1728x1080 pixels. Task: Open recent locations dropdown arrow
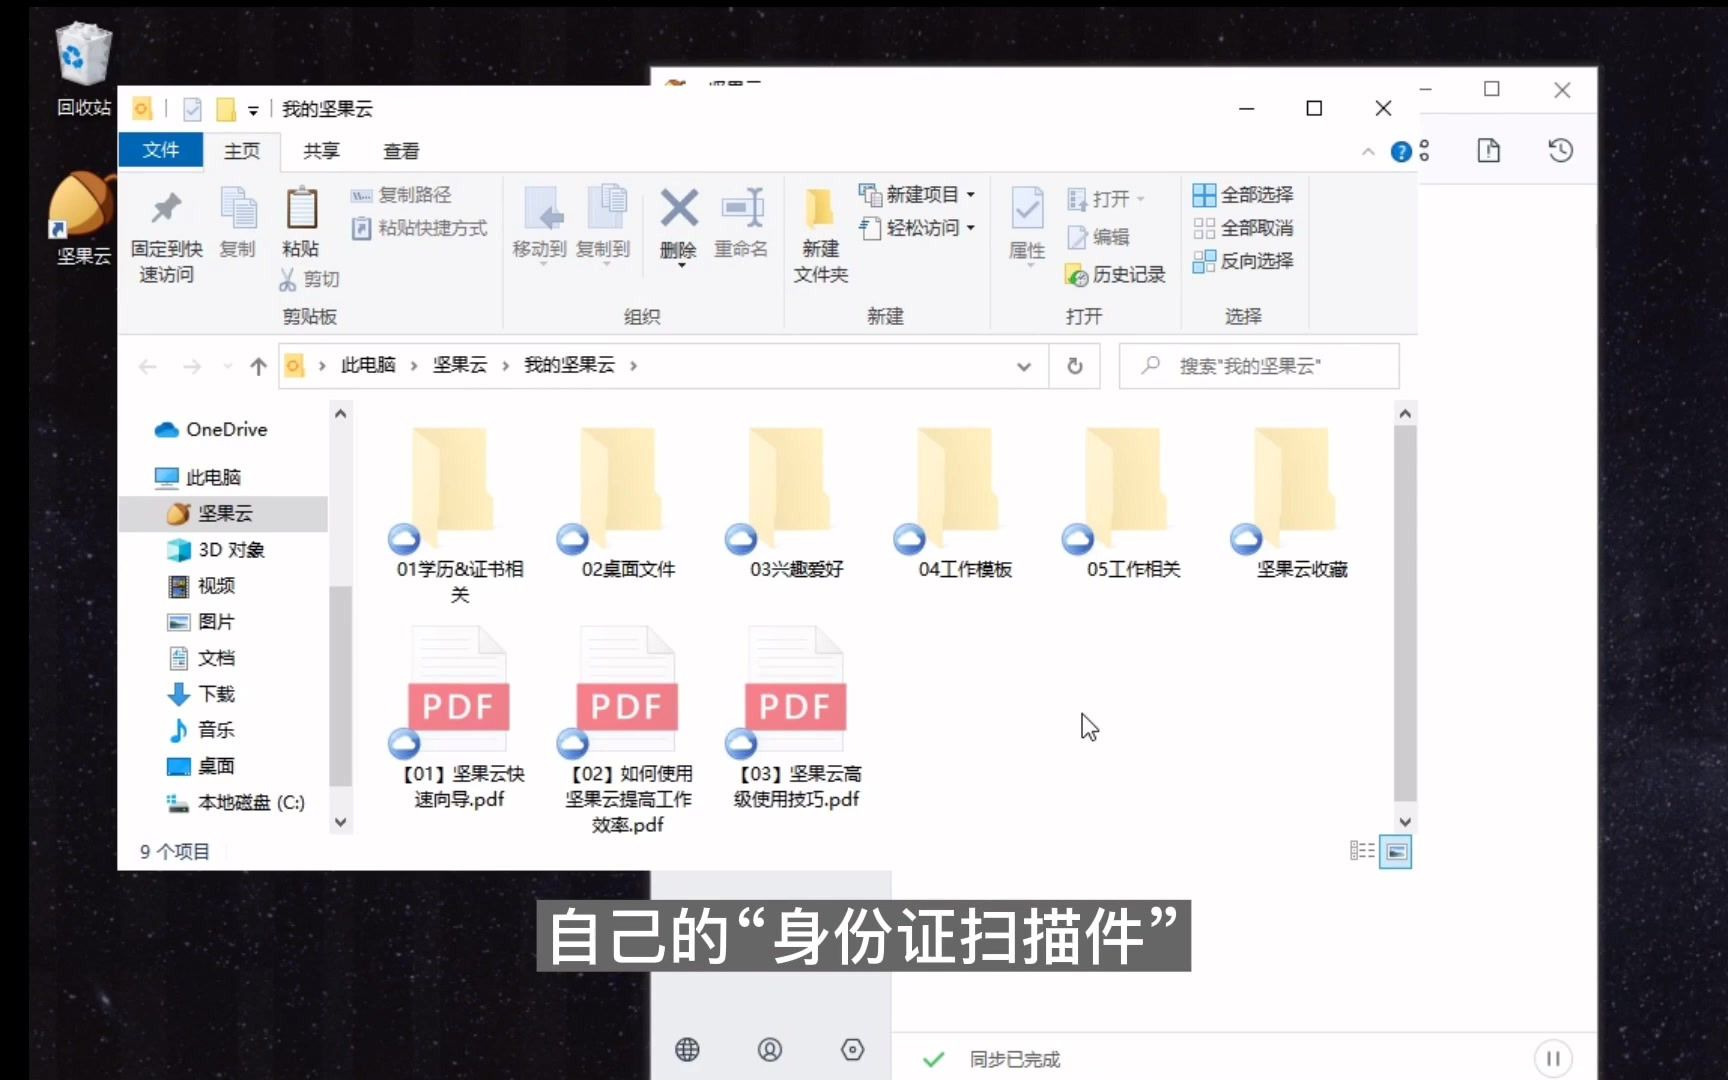coord(228,367)
